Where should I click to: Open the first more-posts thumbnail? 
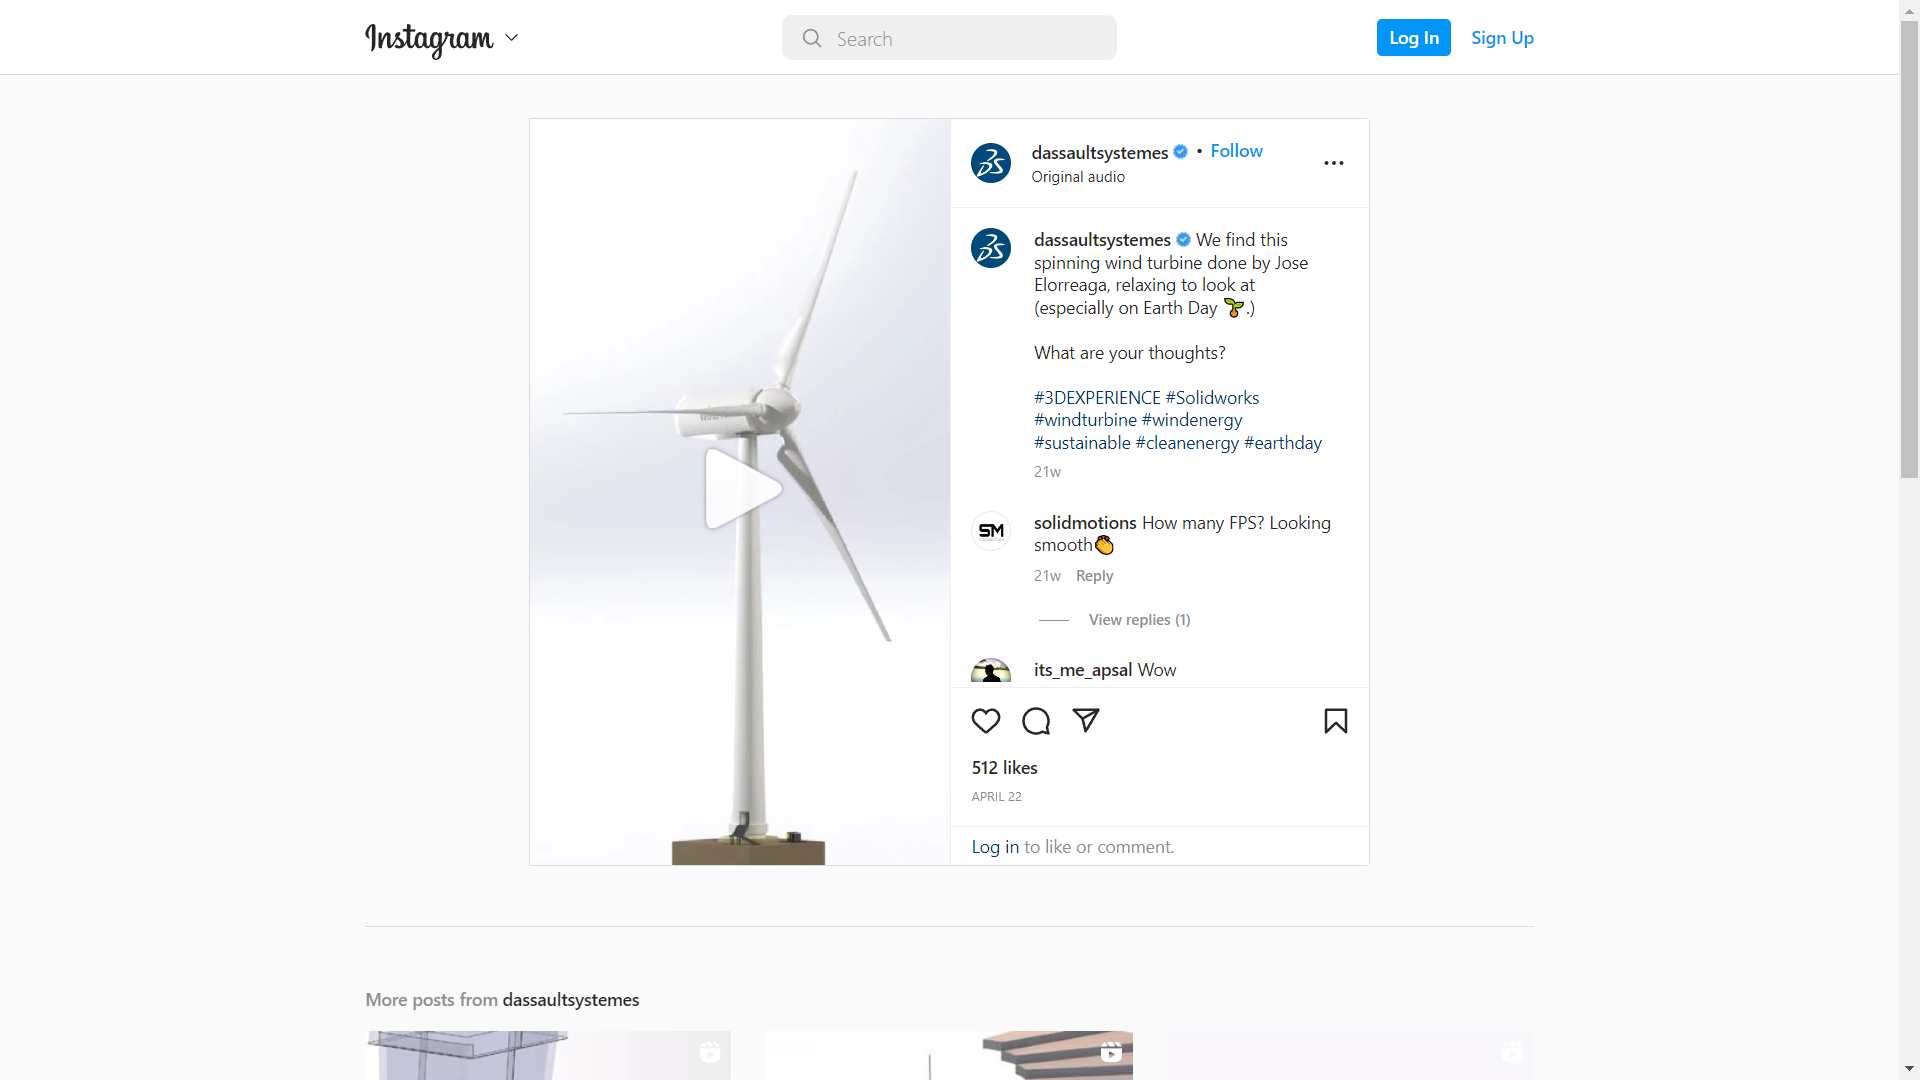[548, 1055]
